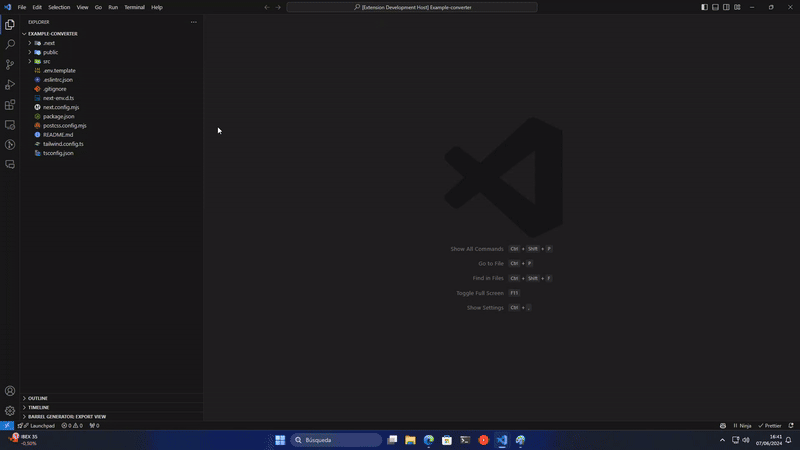Viewport: 800px width, 450px height.
Task: Click the VS Code logo in title bar
Action: tap(8, 7)
